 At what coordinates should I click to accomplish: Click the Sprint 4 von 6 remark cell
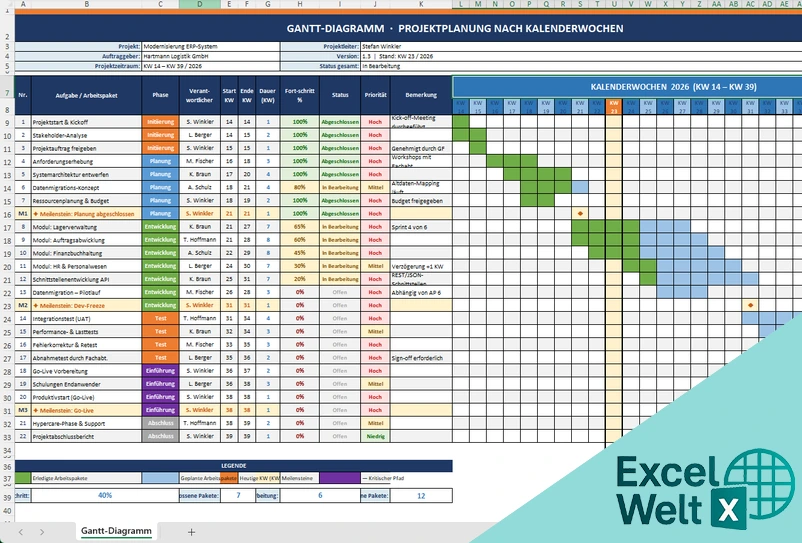[421, 227]
